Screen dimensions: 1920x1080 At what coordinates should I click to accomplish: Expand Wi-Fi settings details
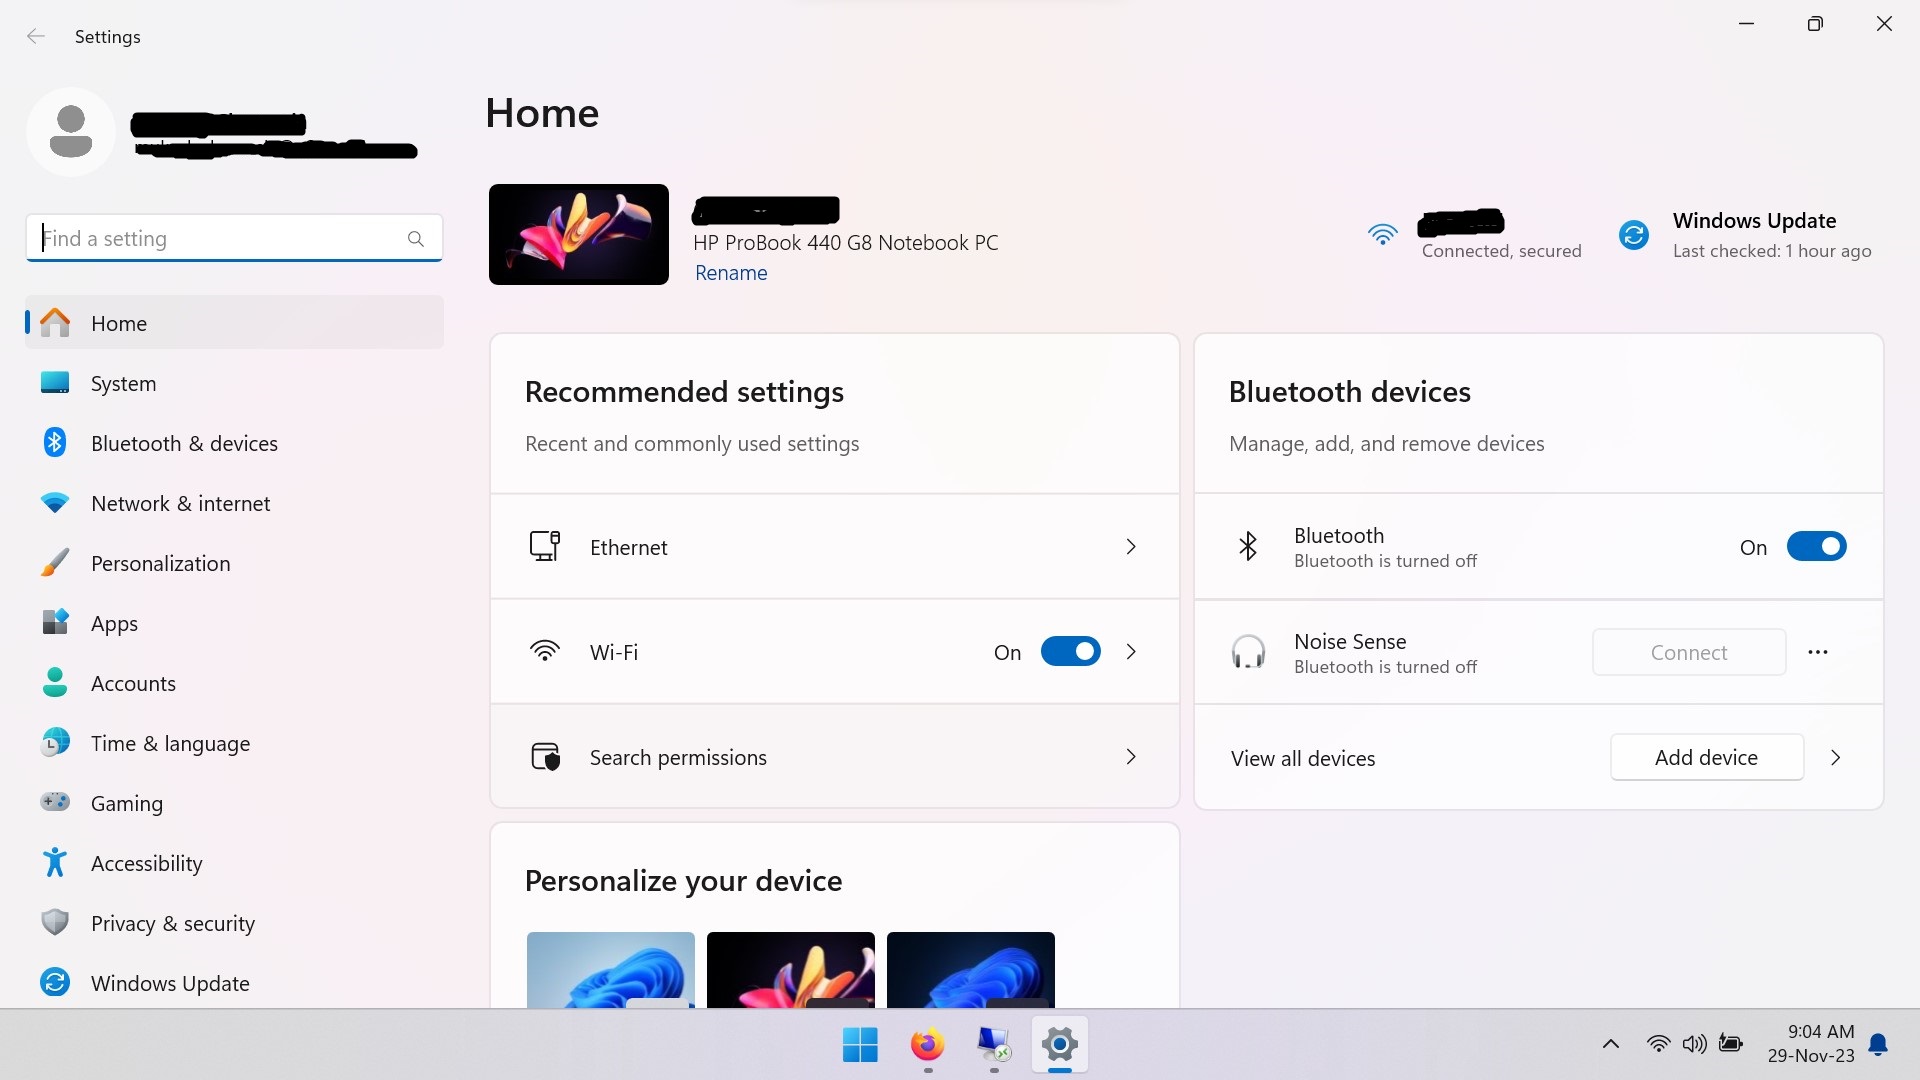(x=1130, y=650)
